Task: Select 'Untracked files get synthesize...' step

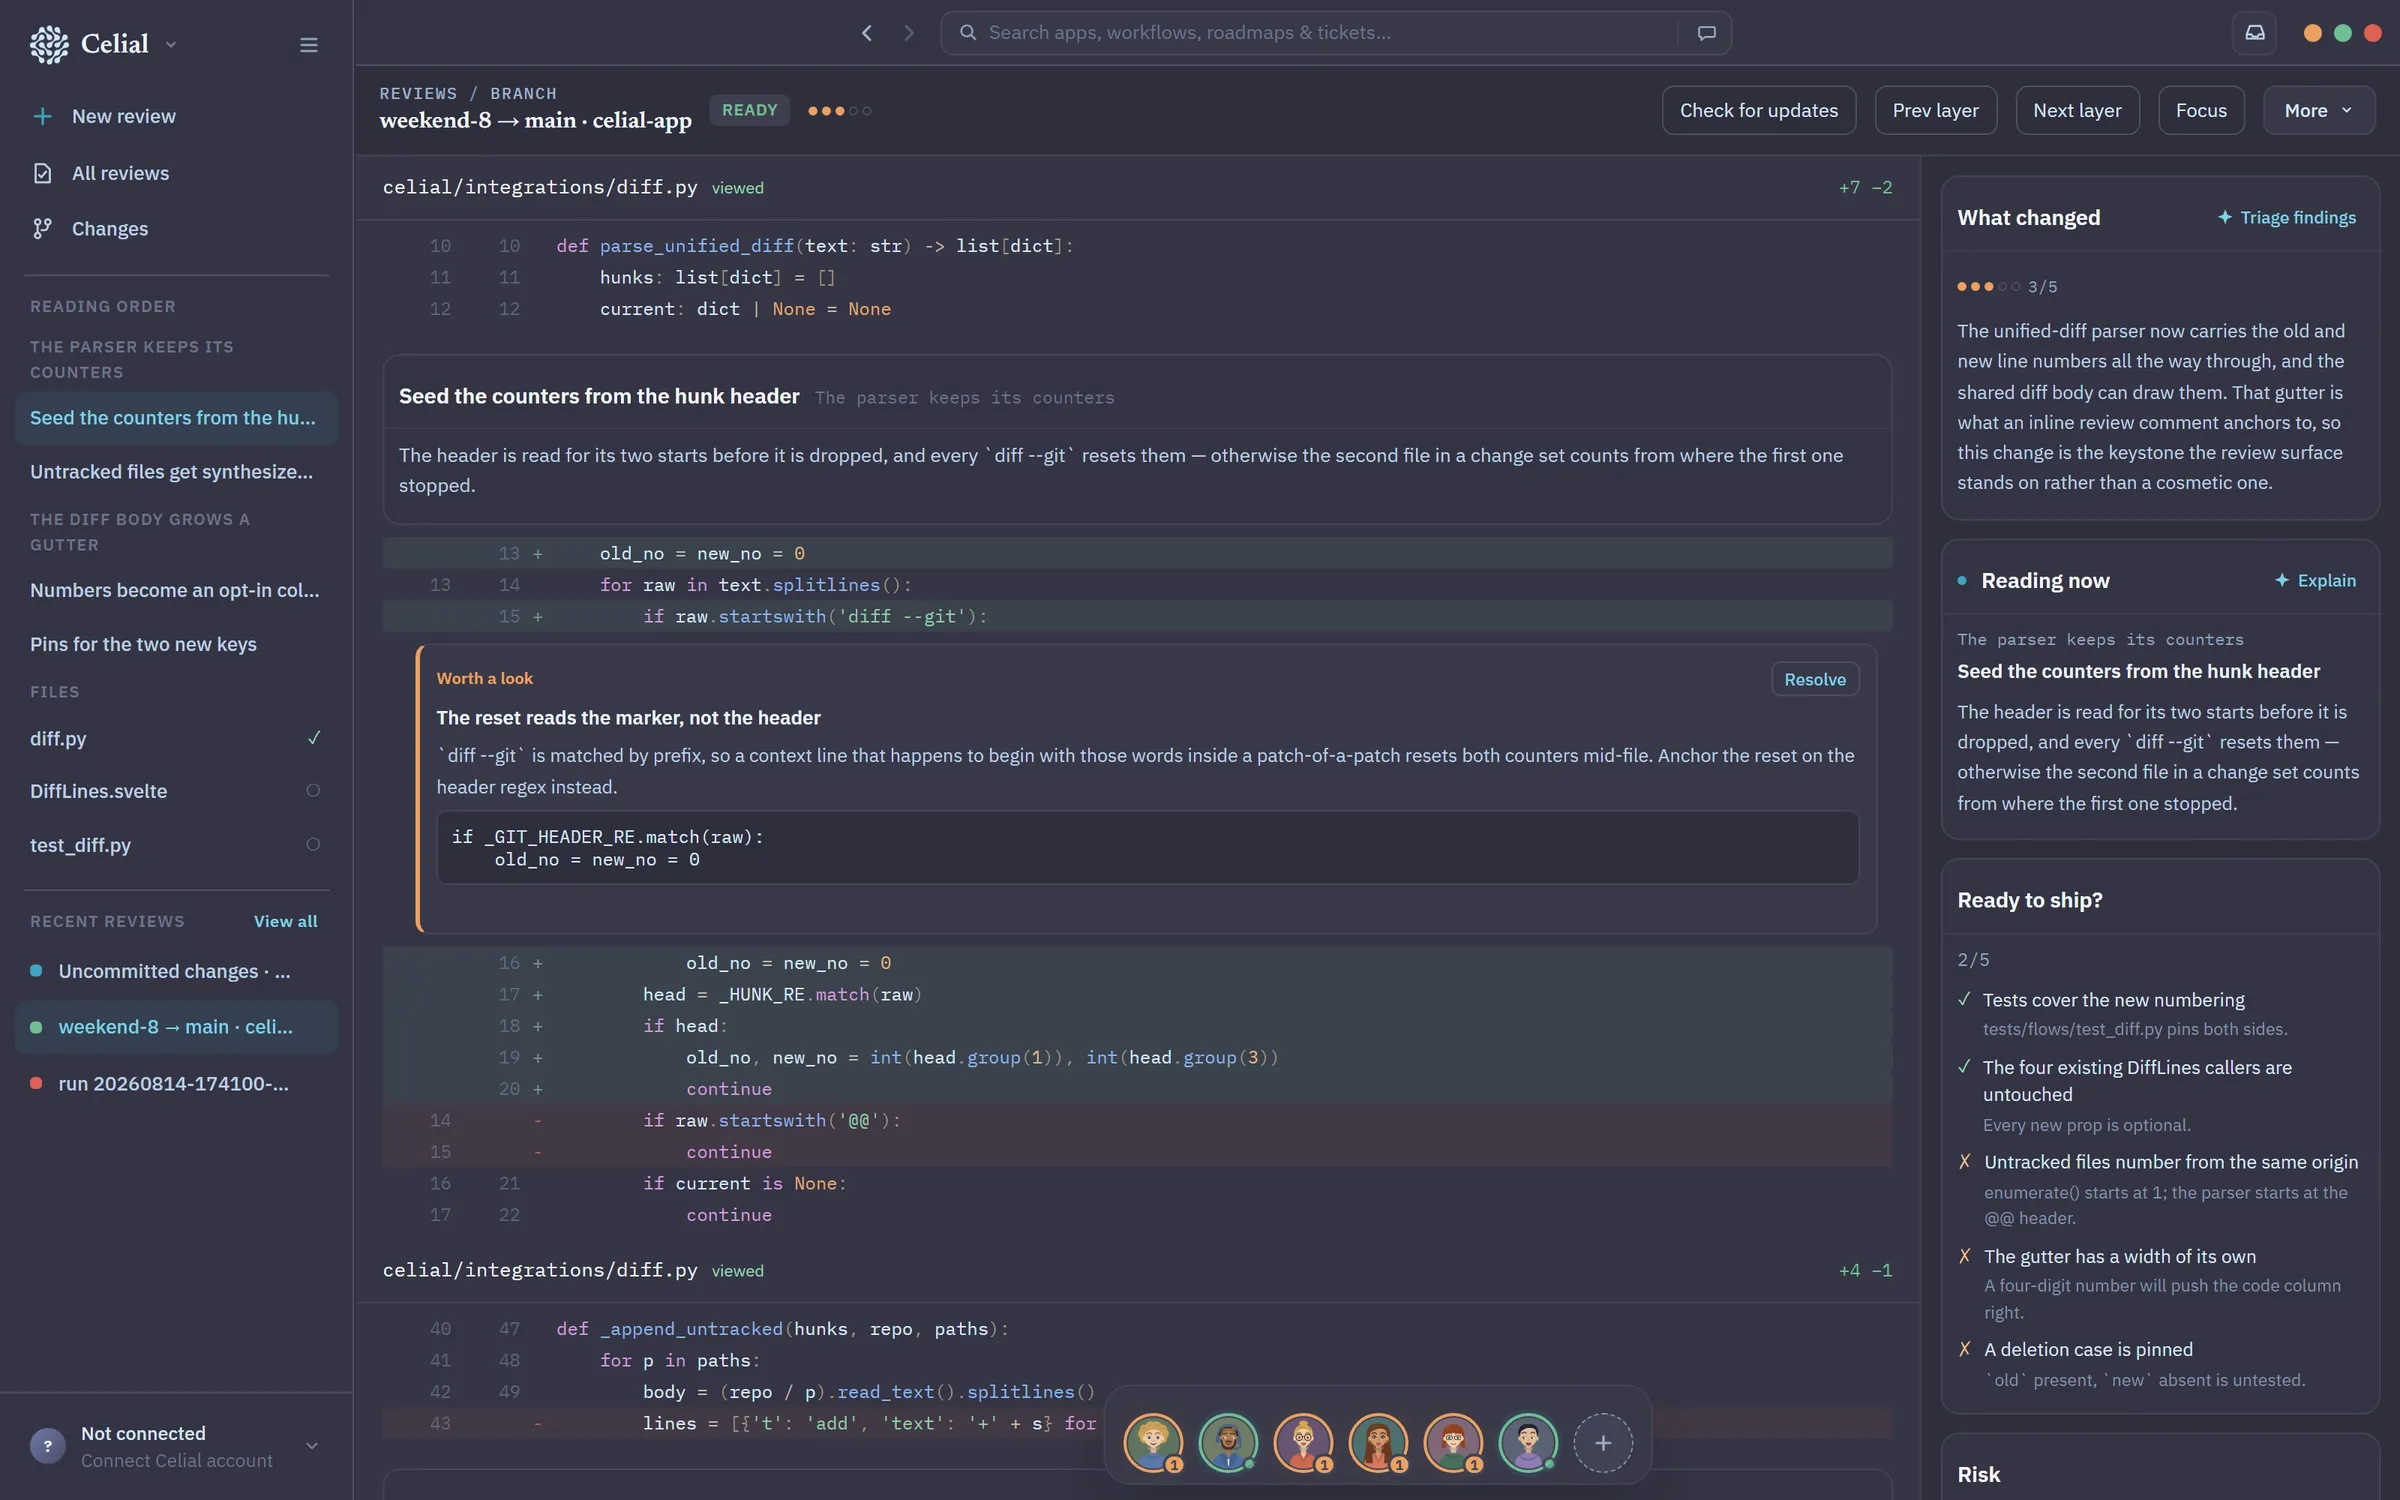Action: [x=177, y=472]
